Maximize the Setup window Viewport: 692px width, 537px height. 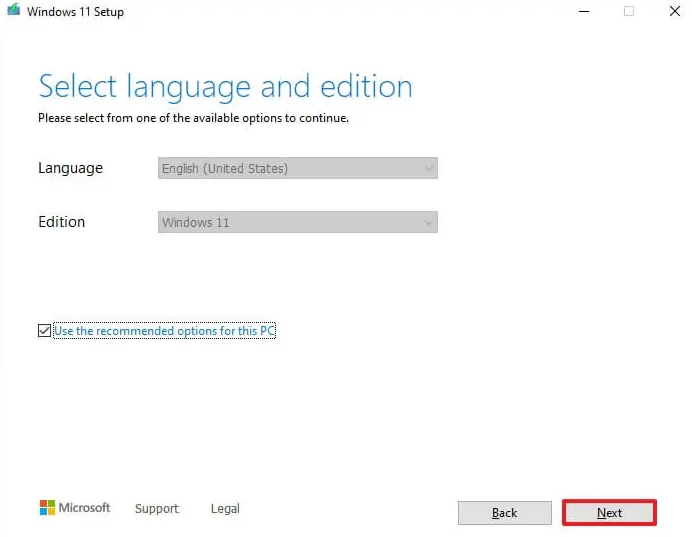coord(629,11)
